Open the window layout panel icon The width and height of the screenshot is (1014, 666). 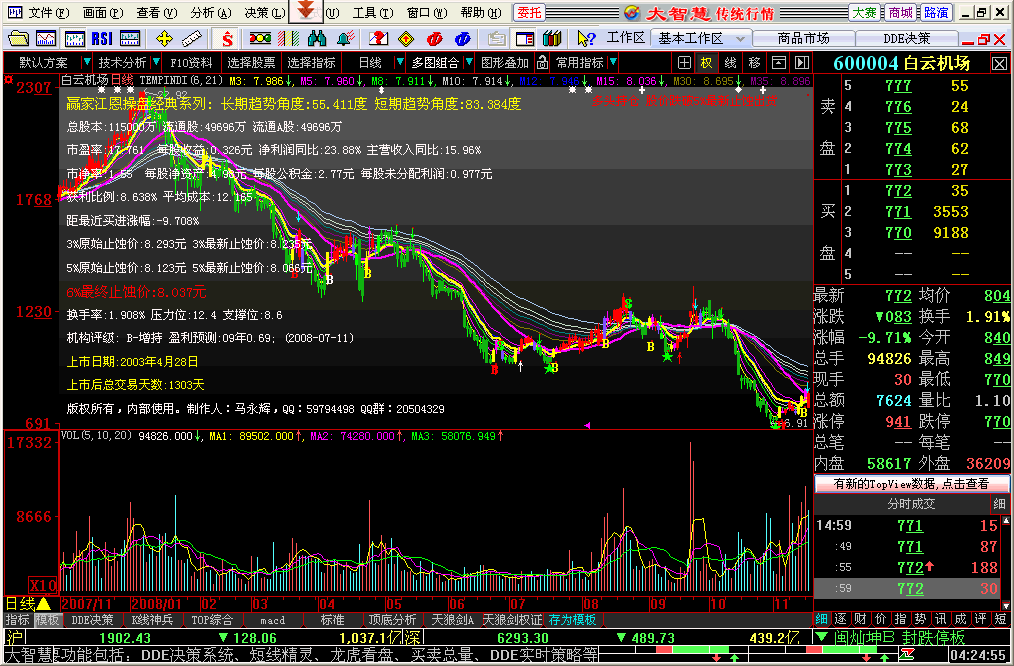[x=524, y=38]
